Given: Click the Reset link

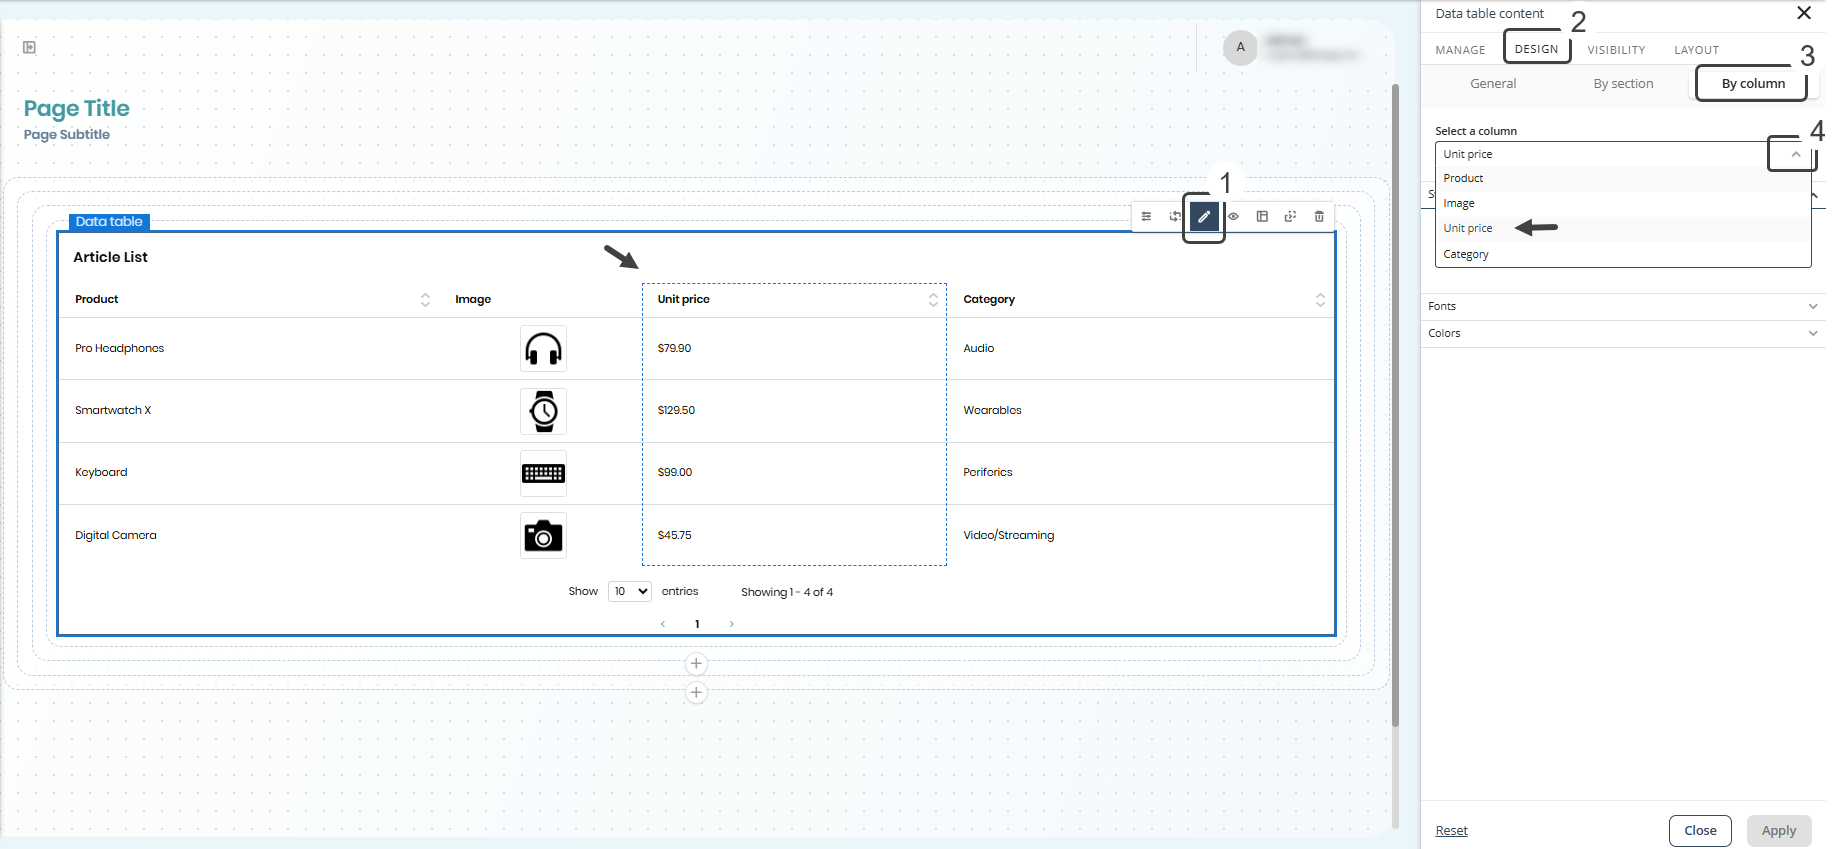Looking at the screenshot, I should tap(1451, 831).
